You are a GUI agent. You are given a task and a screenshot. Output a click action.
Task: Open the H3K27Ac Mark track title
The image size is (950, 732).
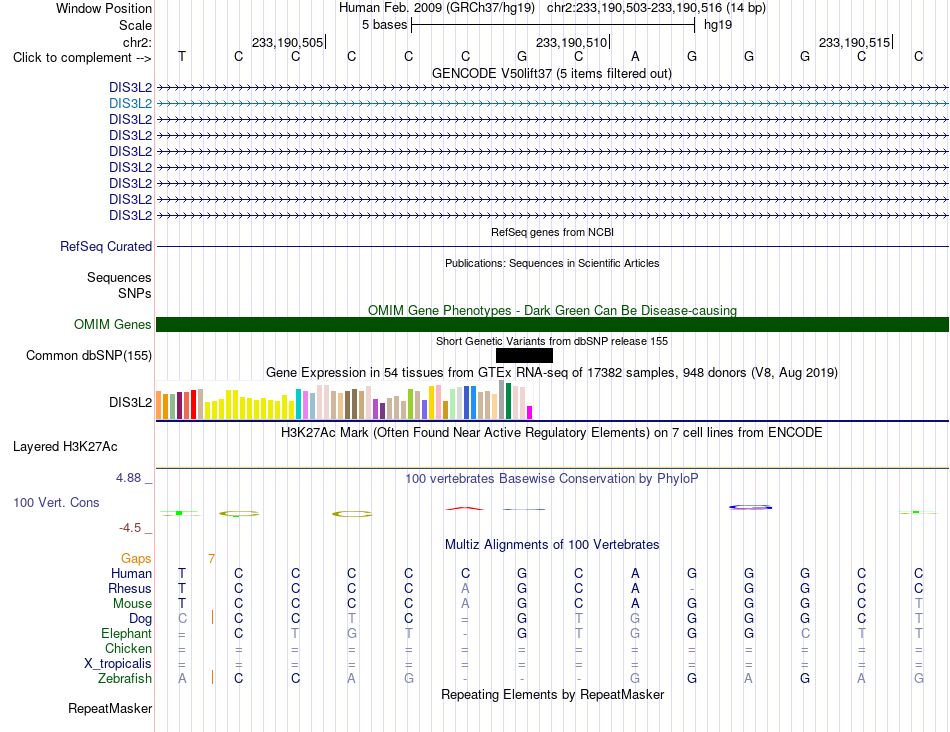[551, 433]
